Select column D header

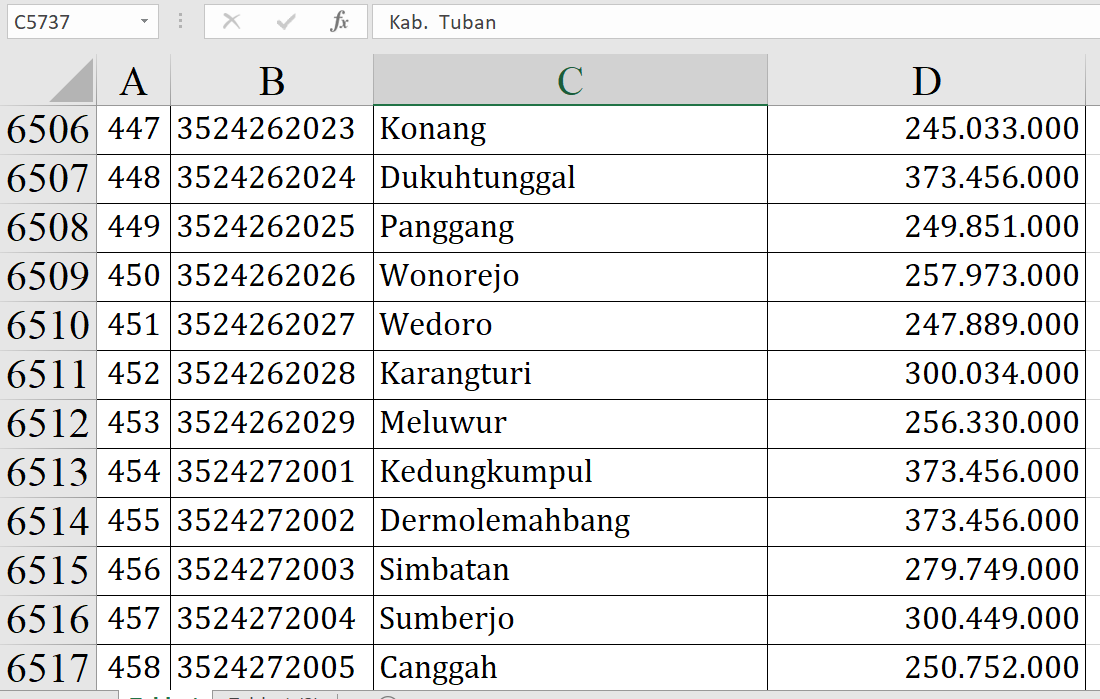click(926, 81)
